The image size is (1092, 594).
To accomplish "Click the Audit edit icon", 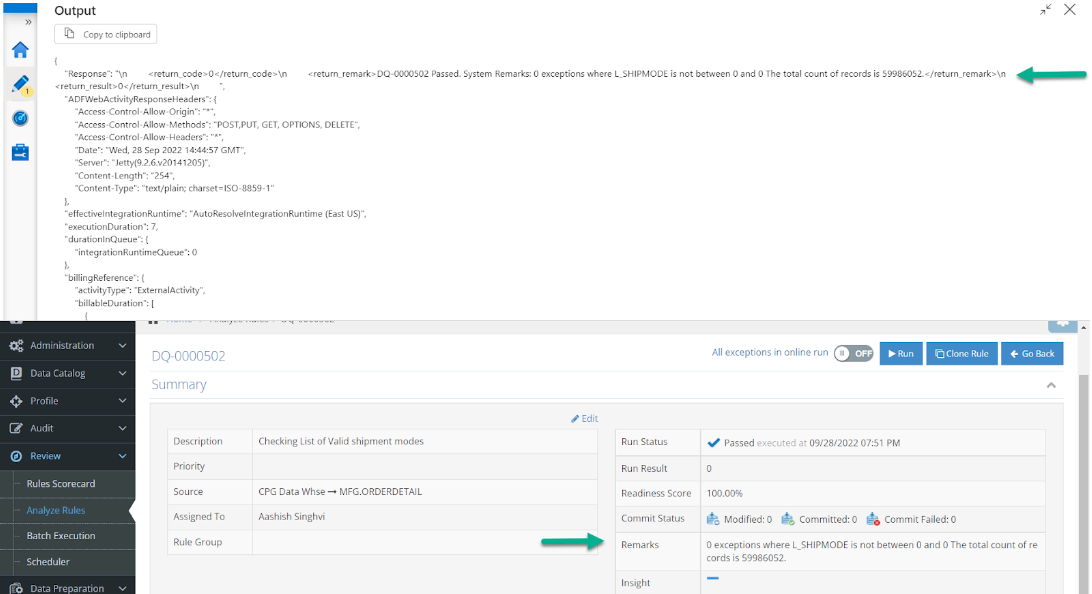I will [16, 428].
